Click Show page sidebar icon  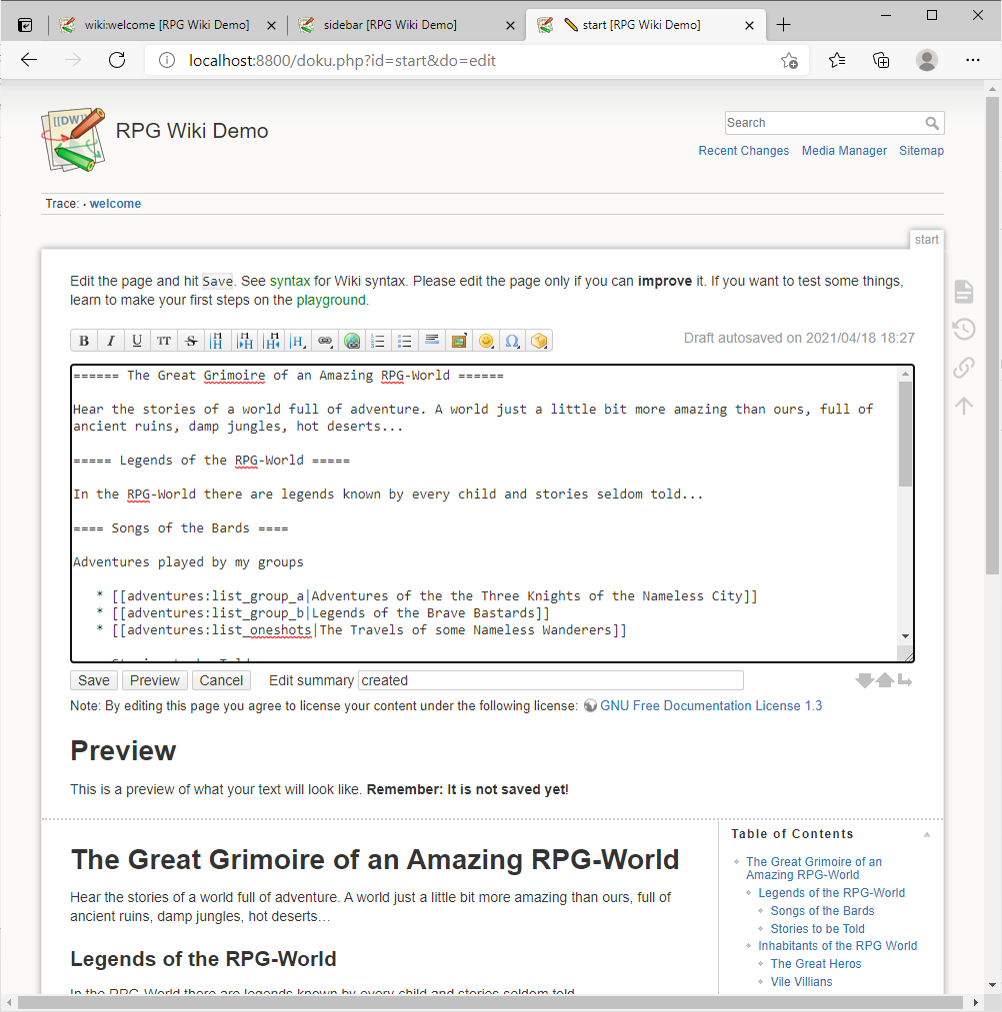pos(964,292)
